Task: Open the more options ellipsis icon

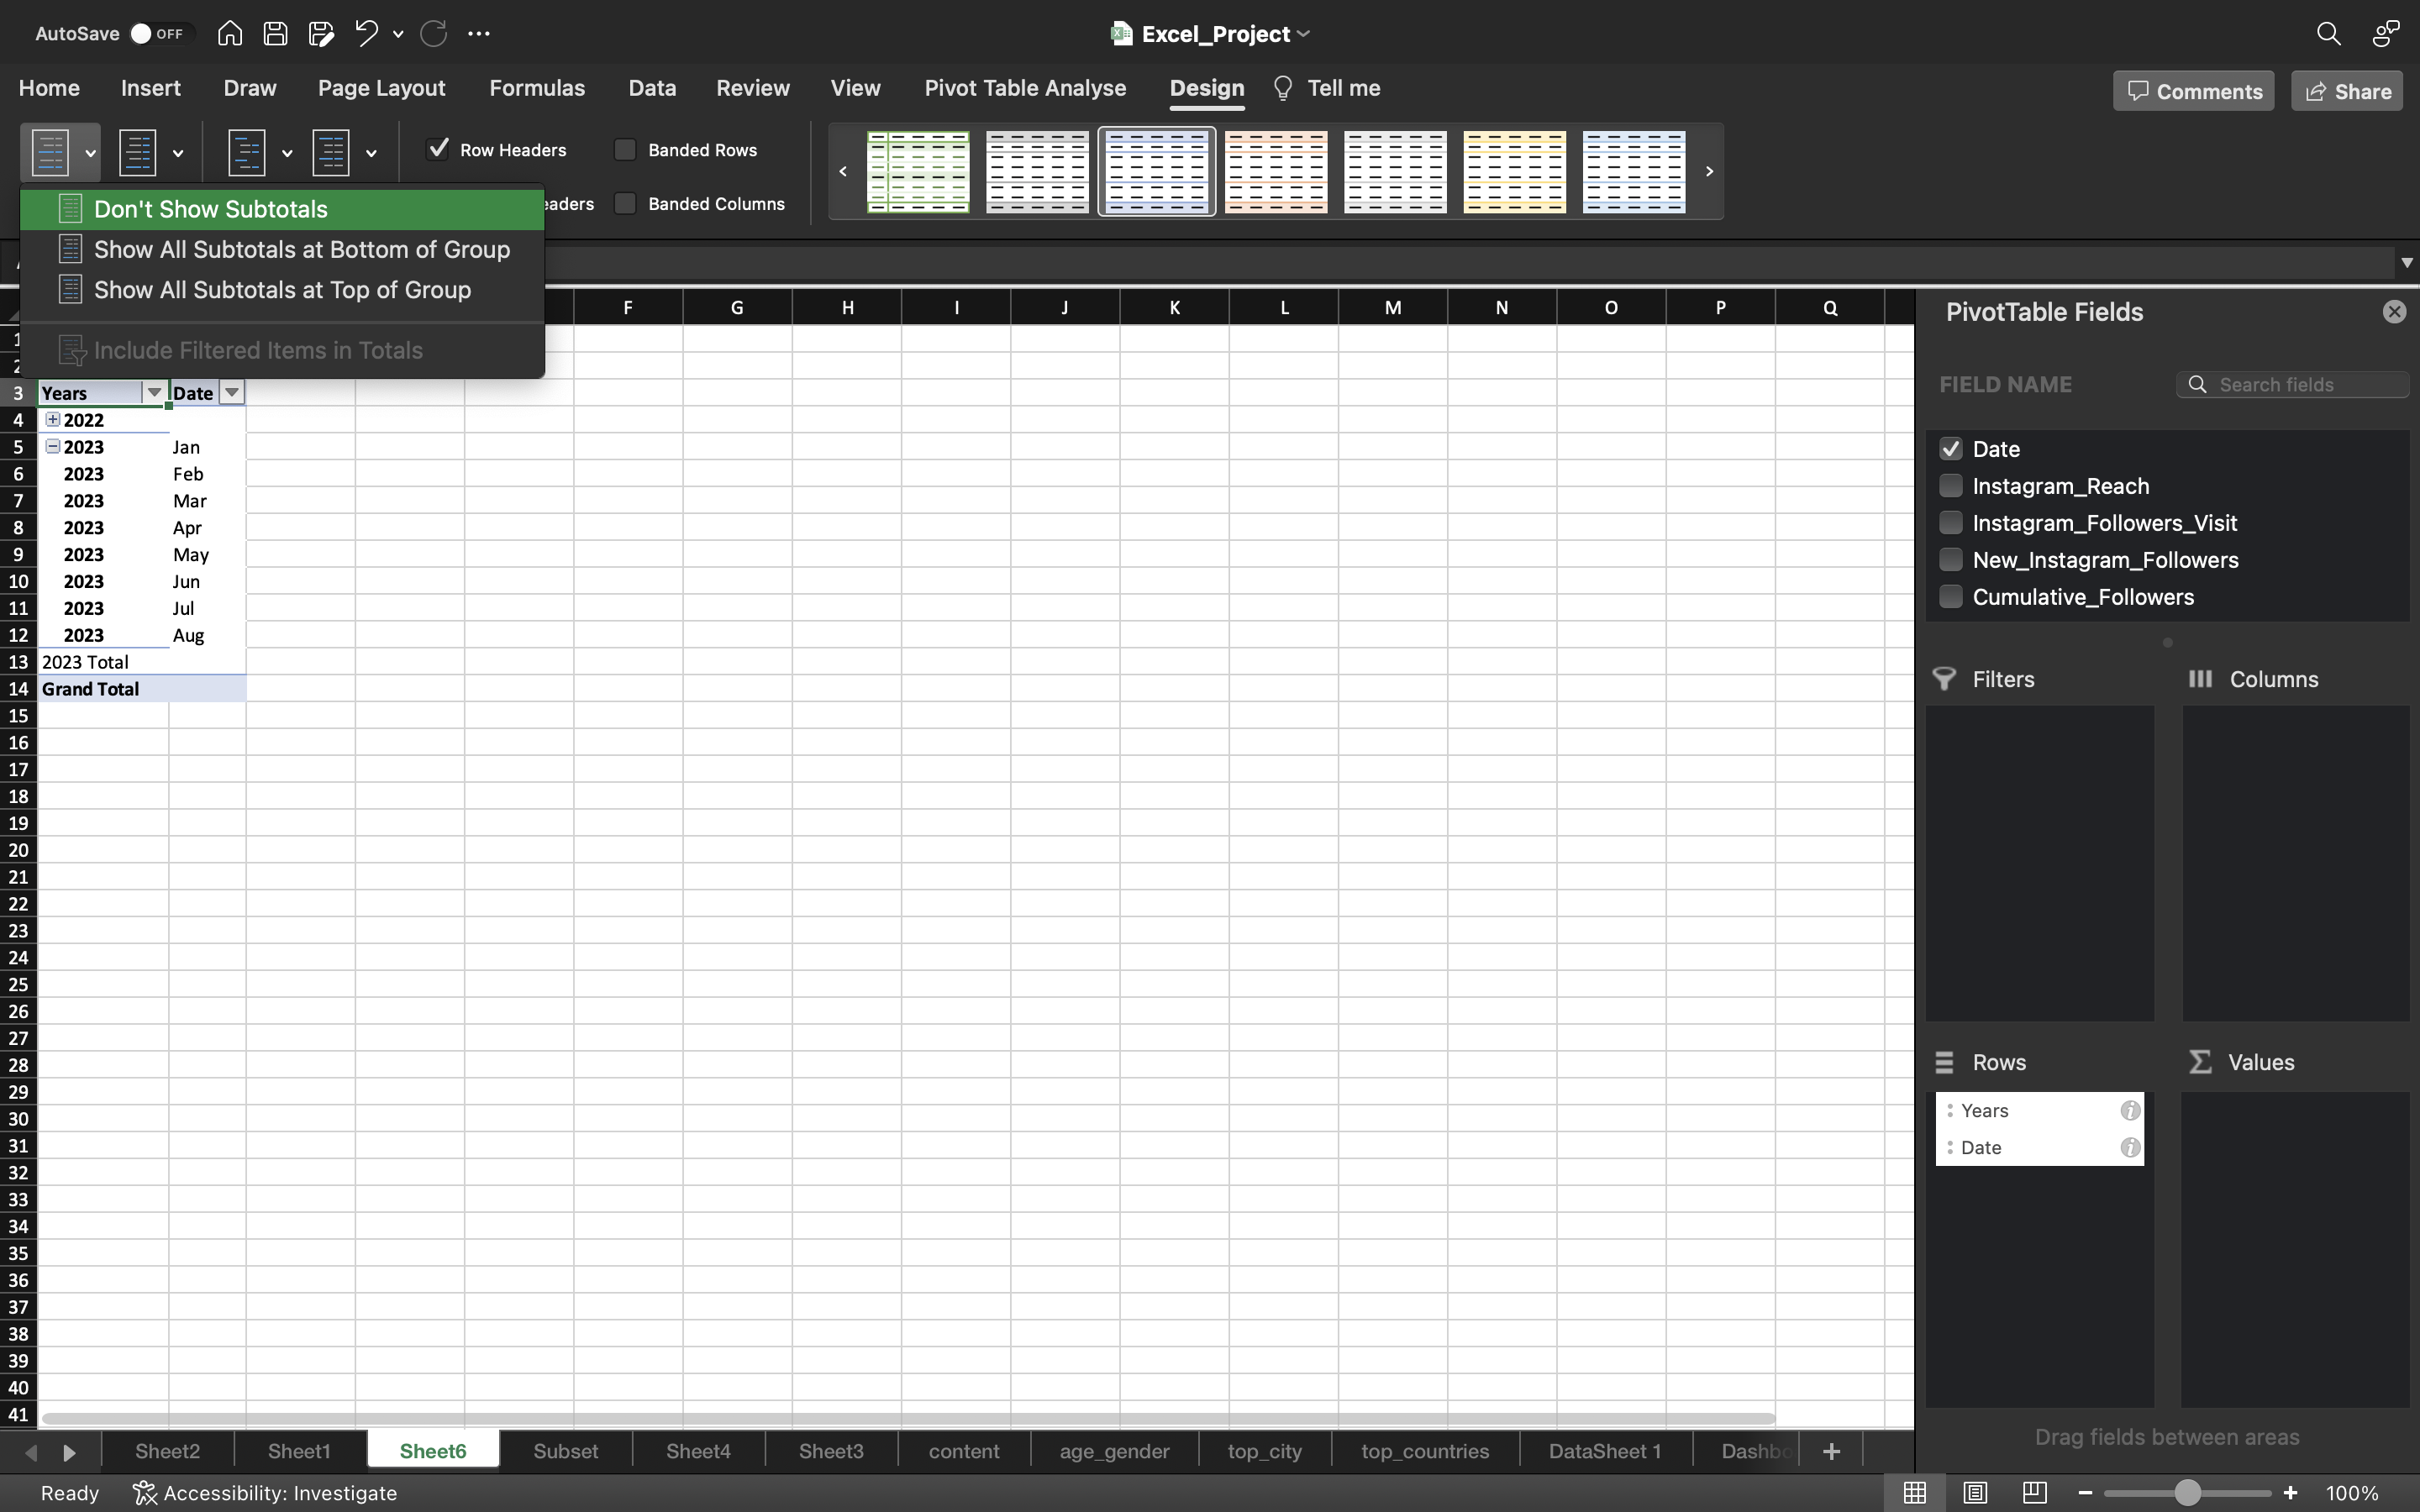Action: (x=479, y=33)
